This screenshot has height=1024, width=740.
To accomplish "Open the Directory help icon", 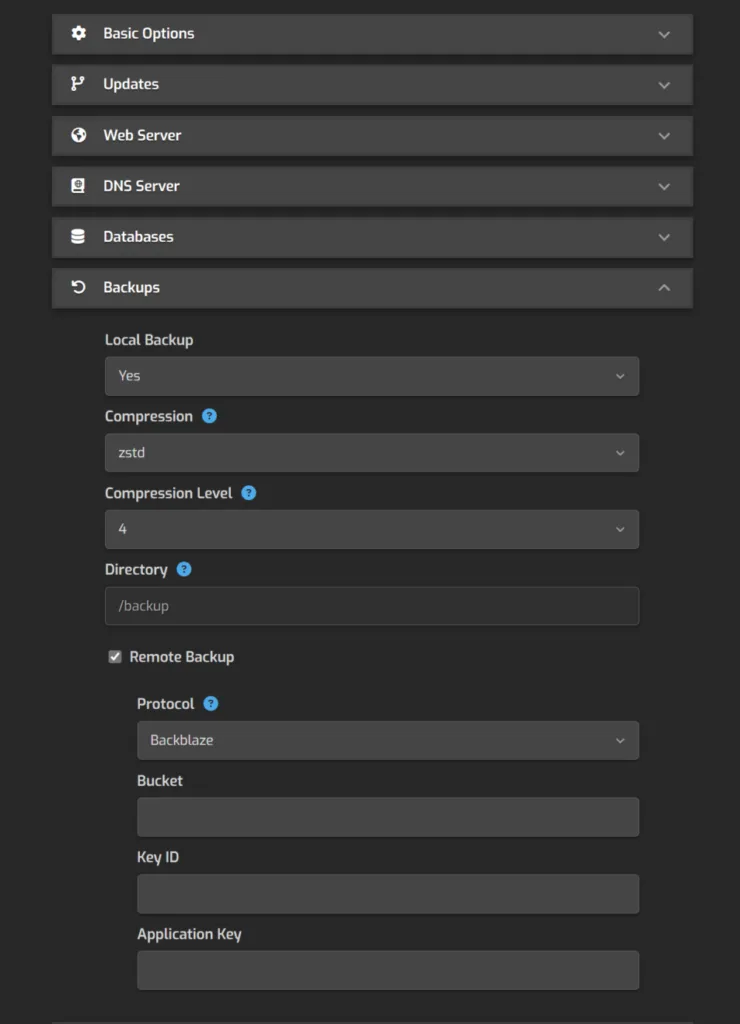I will pos(184,569).
